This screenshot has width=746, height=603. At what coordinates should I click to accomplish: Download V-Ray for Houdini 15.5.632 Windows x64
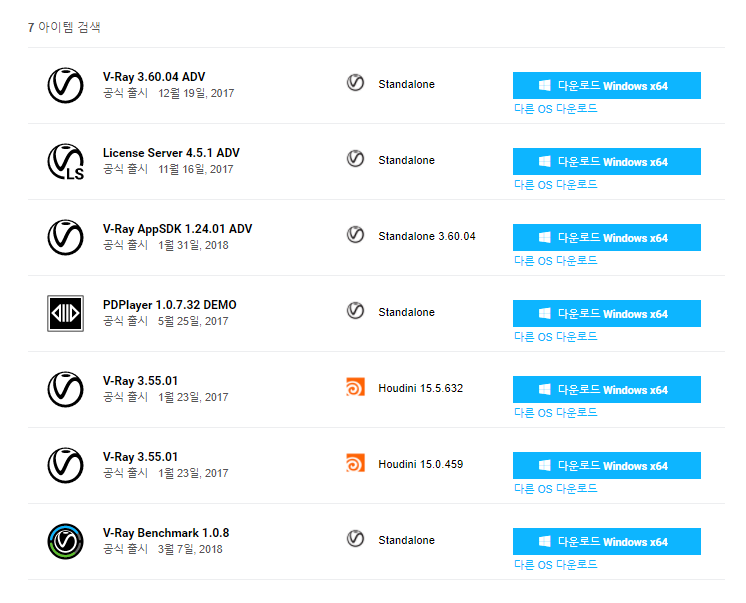pyautogui.click(x=606, y=390)
